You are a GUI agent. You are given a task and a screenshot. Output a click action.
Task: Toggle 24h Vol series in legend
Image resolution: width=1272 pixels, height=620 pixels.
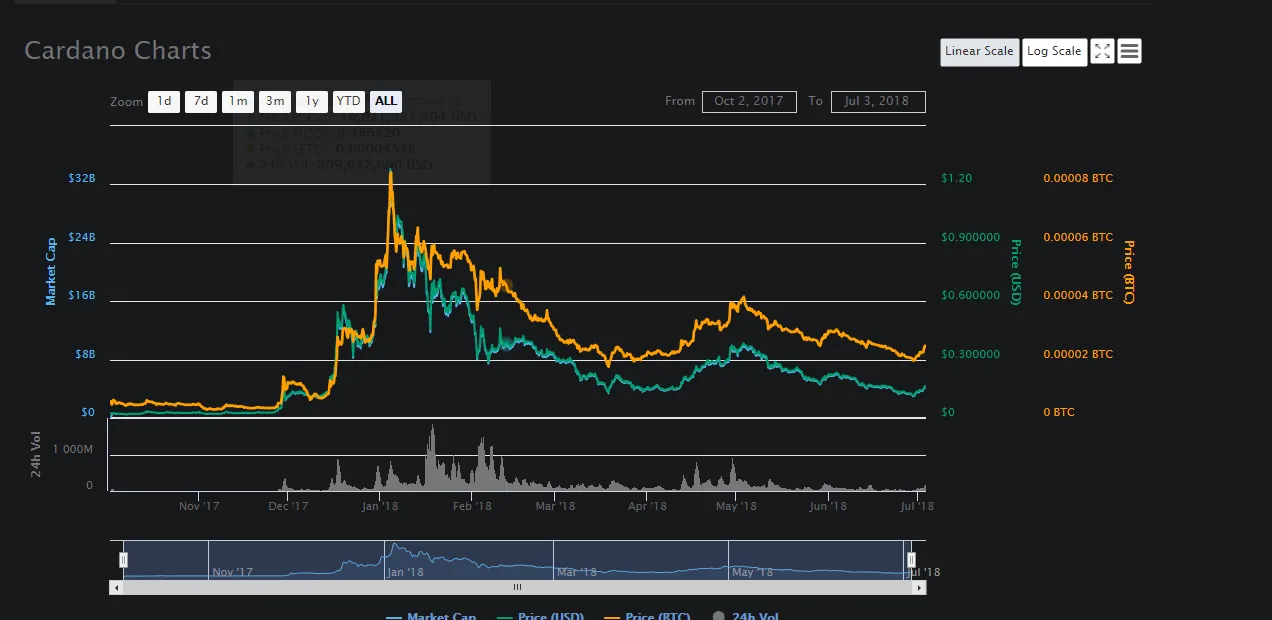pyautogui.click(x=745, y=616)
